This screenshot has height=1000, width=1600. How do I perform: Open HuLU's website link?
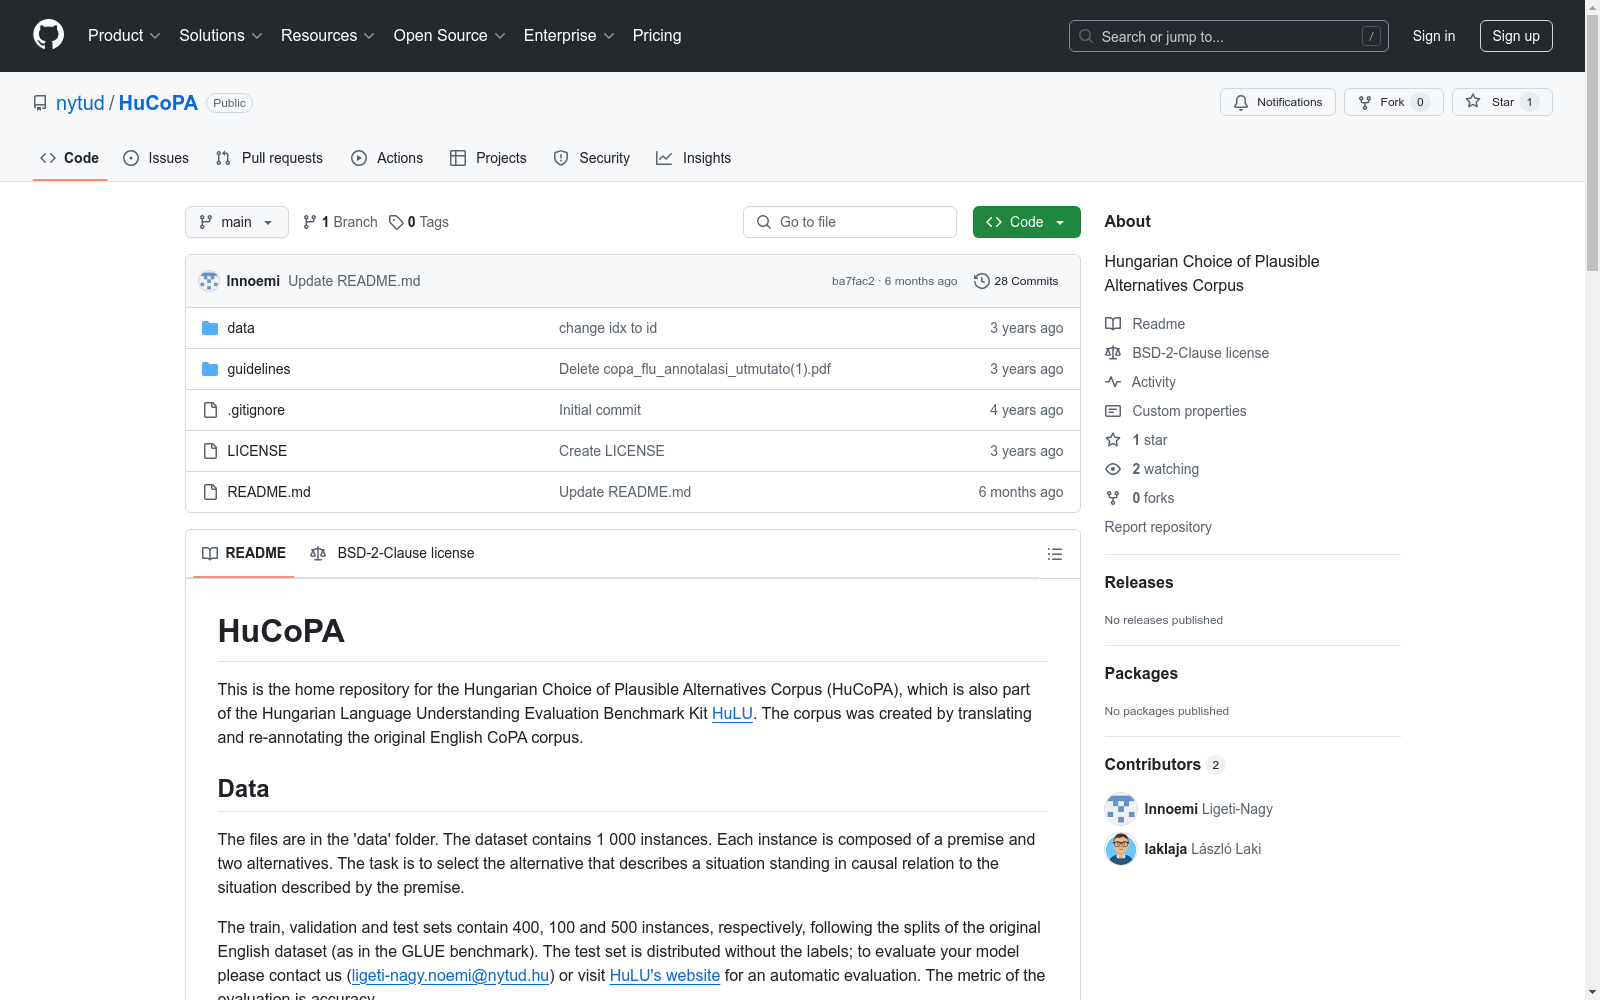click(x=665, y=975)
